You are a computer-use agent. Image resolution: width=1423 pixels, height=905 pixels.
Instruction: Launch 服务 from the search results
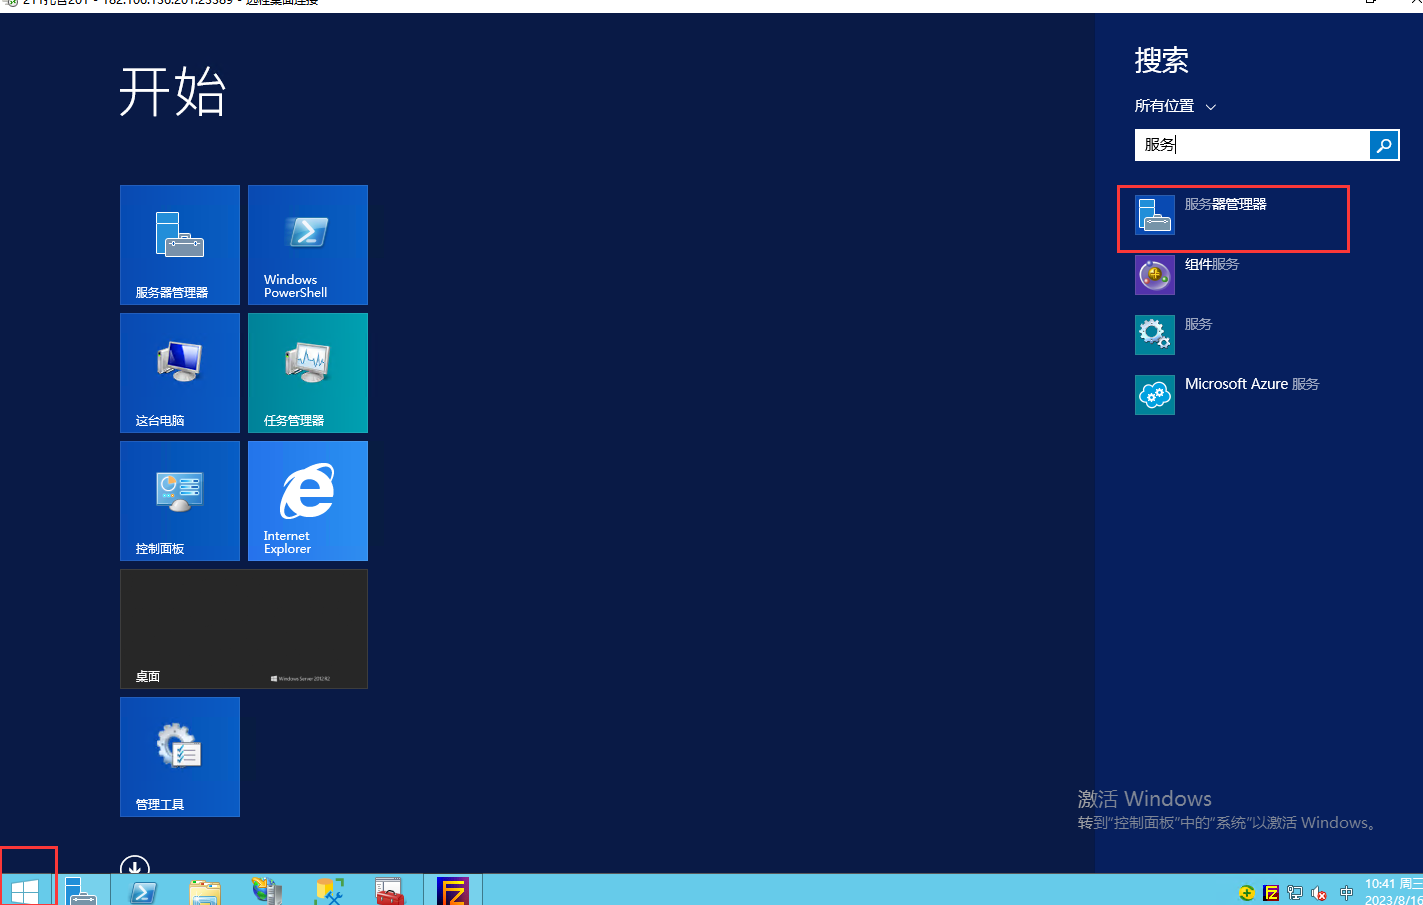coord(1197,334)
